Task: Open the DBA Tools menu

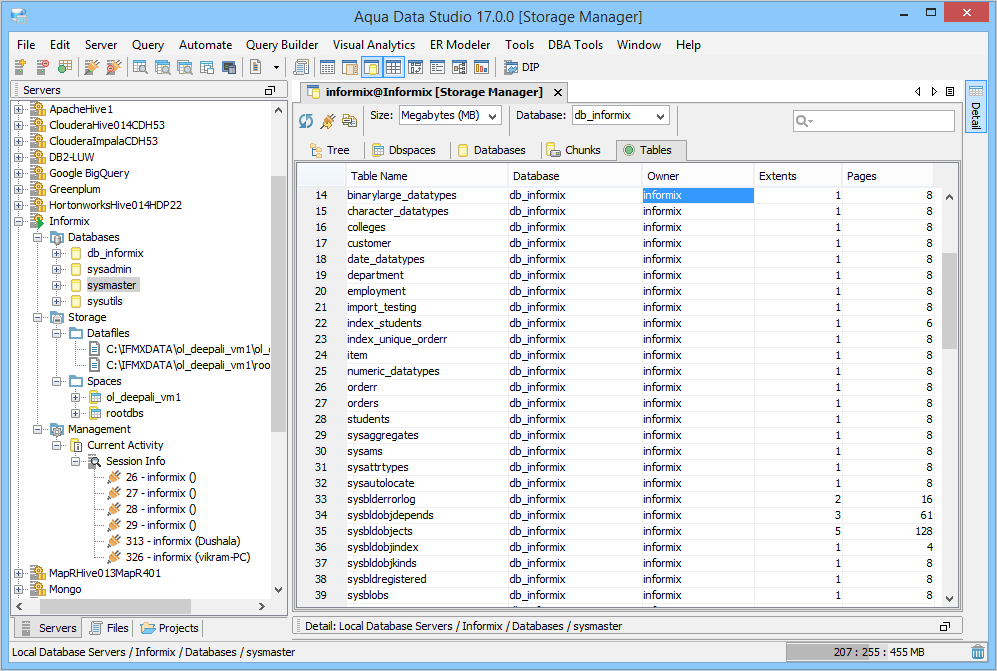Action: point(575,45)
